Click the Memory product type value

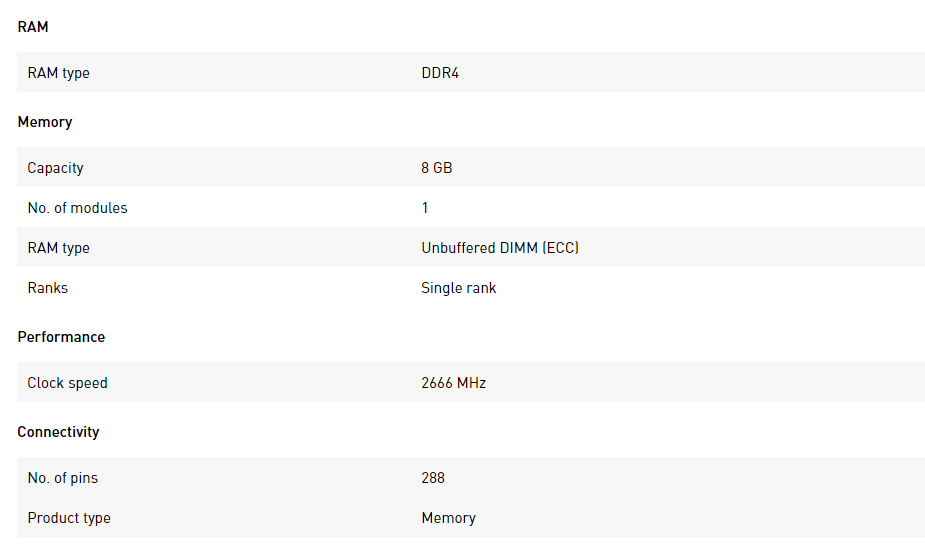pyautogui.click(x=449, y=518)
